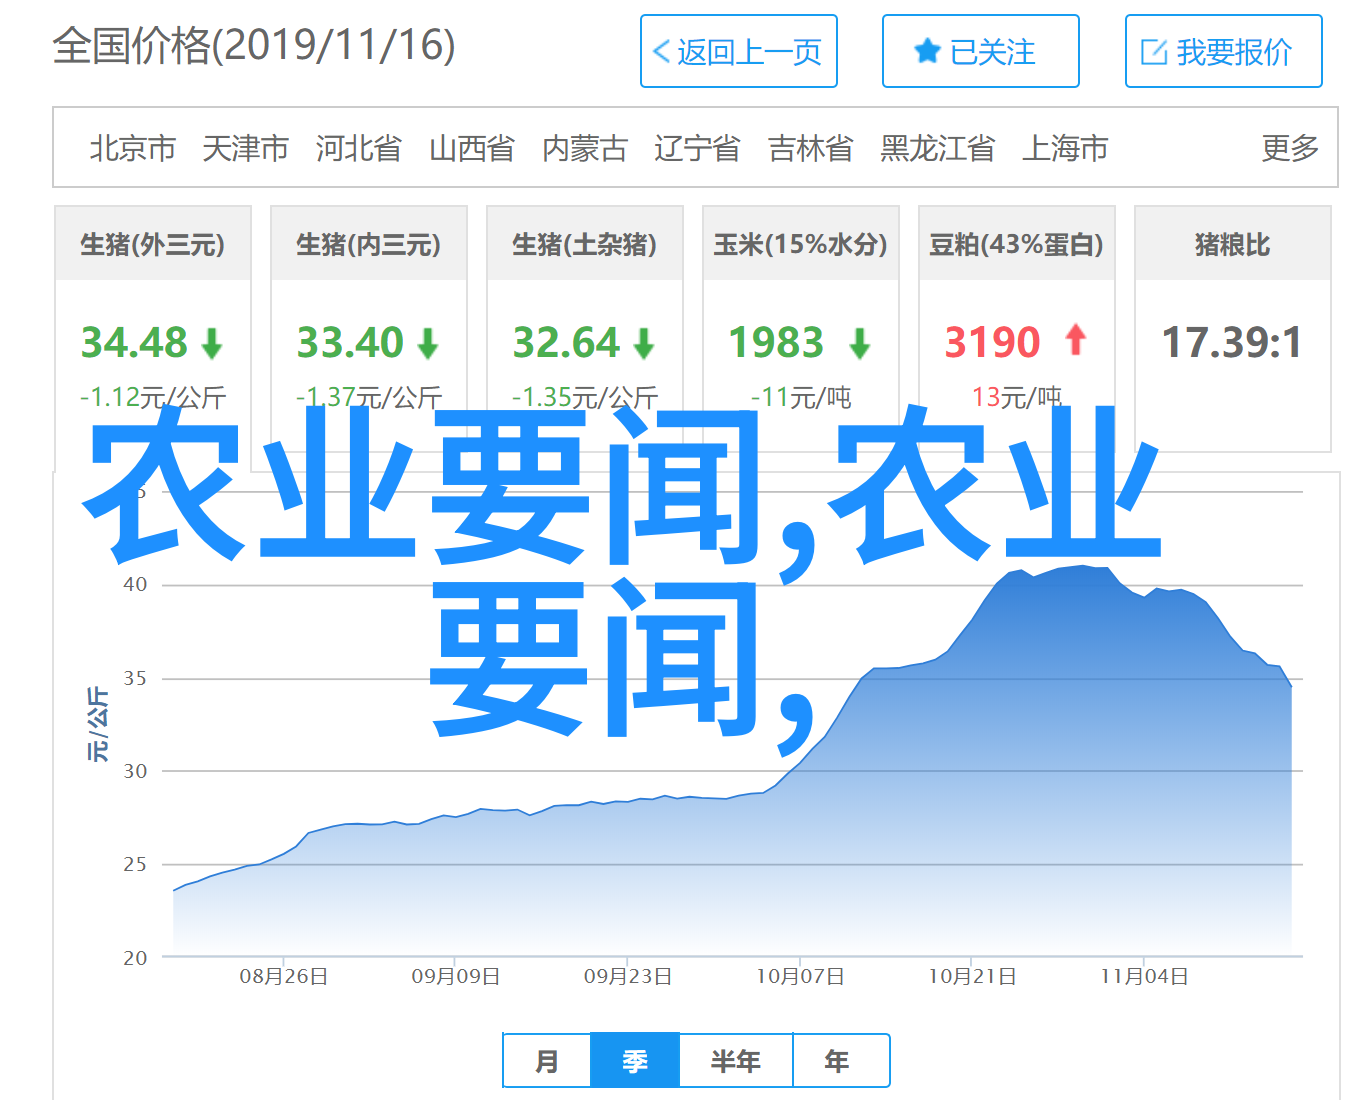Click the 10月21日 axis label
The width and height of the screenshot is (1360, 1100).
[x=972, y=976]
